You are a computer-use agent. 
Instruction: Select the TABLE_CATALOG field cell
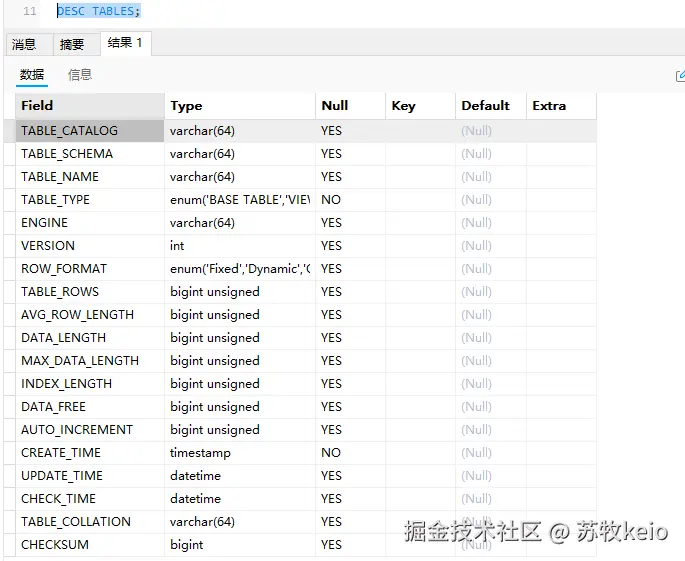[x=90, y=131]
